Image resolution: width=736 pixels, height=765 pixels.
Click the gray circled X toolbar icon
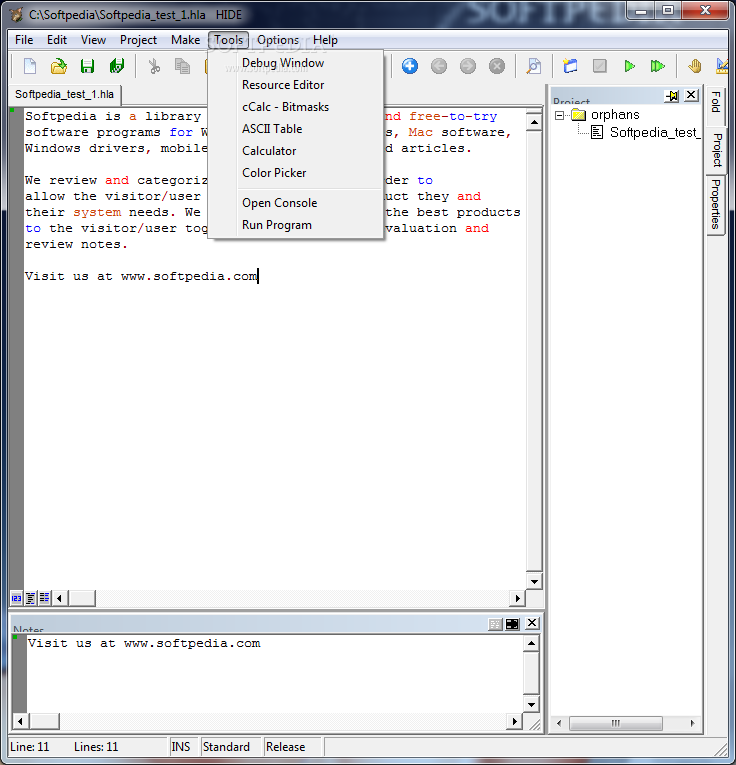[x=497, y=66]
